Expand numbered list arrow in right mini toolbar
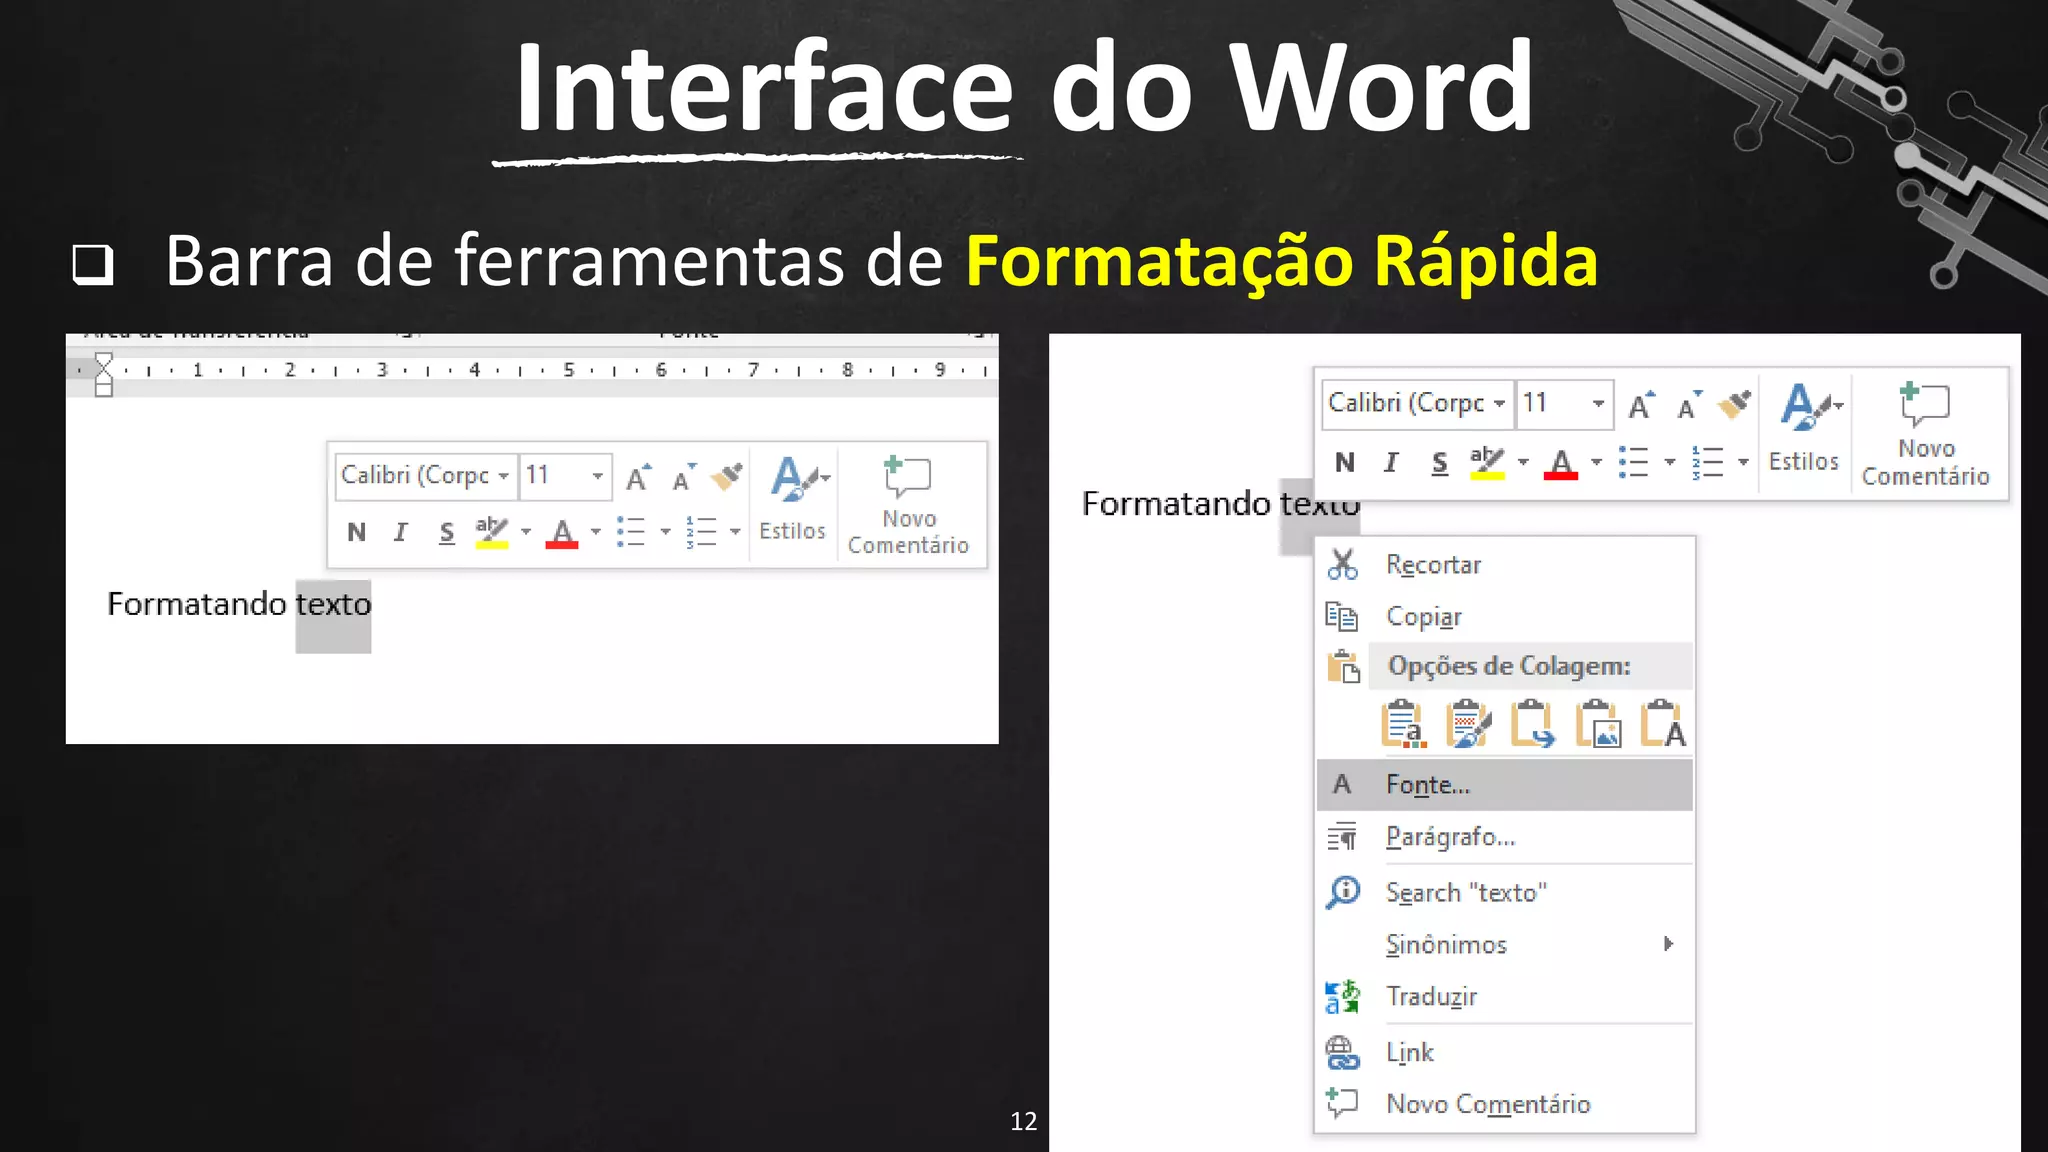This screenshot has height=1152, width=2048. 1743,462
